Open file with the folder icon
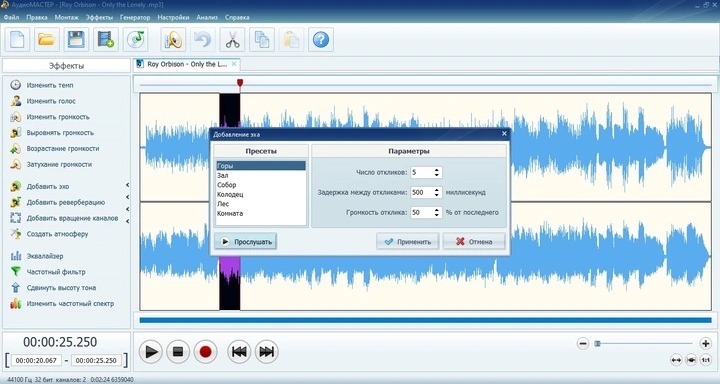This screenshot has height=384, width=720. pyautogui.click(x=46, y=40)
